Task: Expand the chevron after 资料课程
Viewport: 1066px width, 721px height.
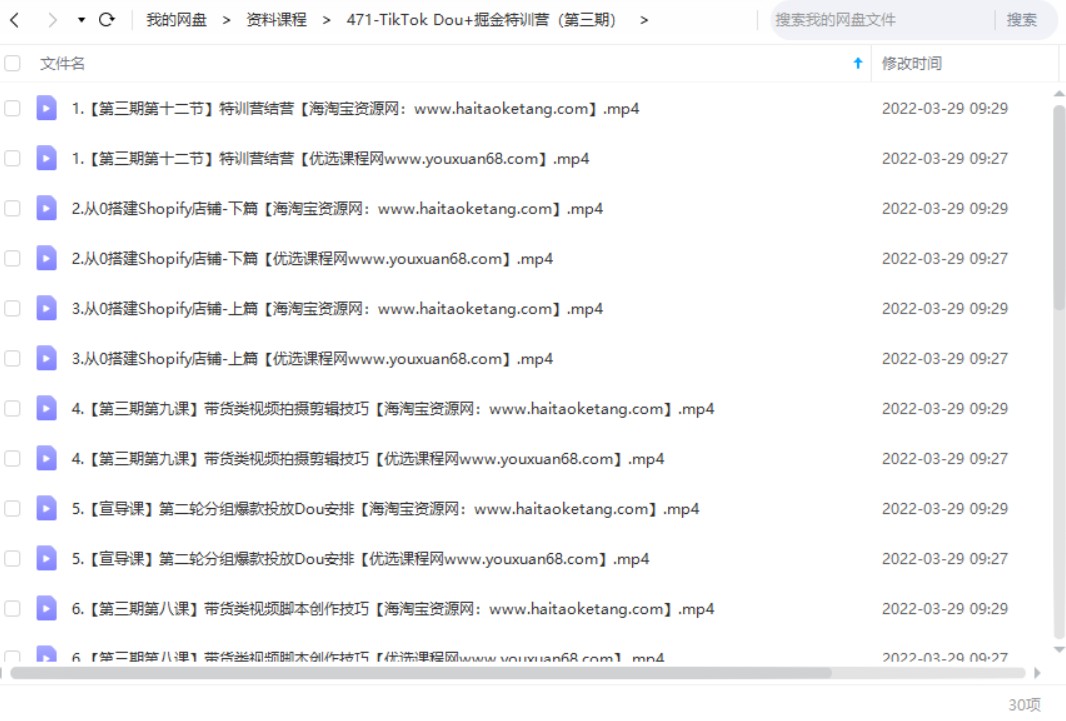Action: 326,20
